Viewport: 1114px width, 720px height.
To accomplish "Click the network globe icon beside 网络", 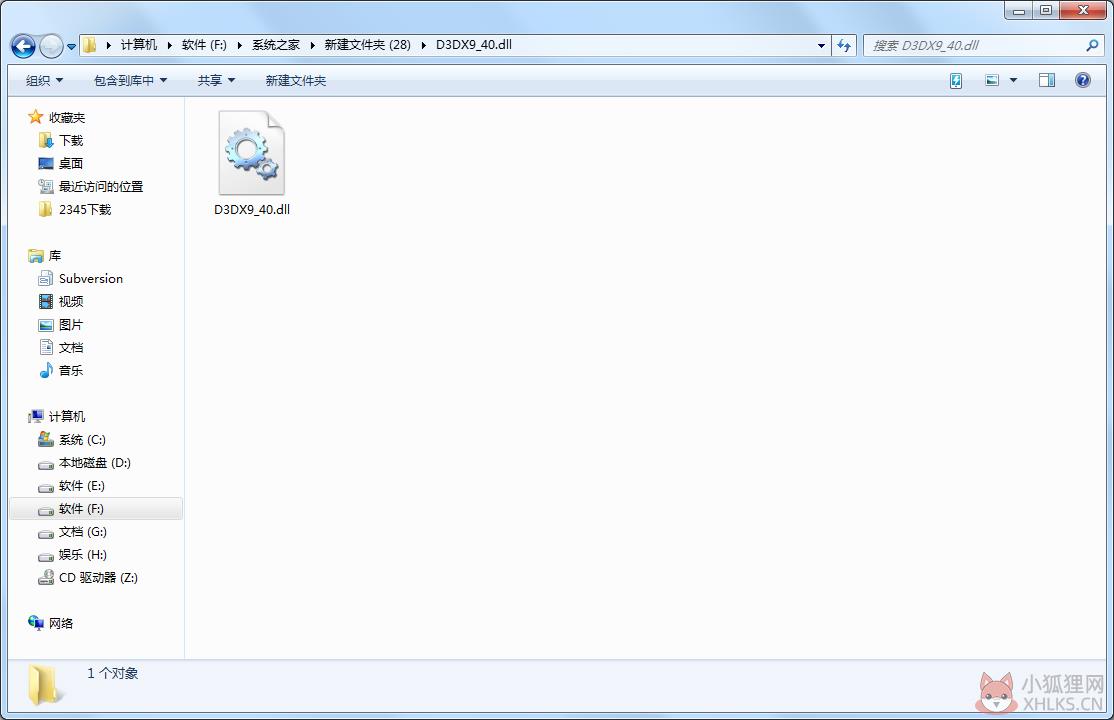I will click(x=36, y=623).
